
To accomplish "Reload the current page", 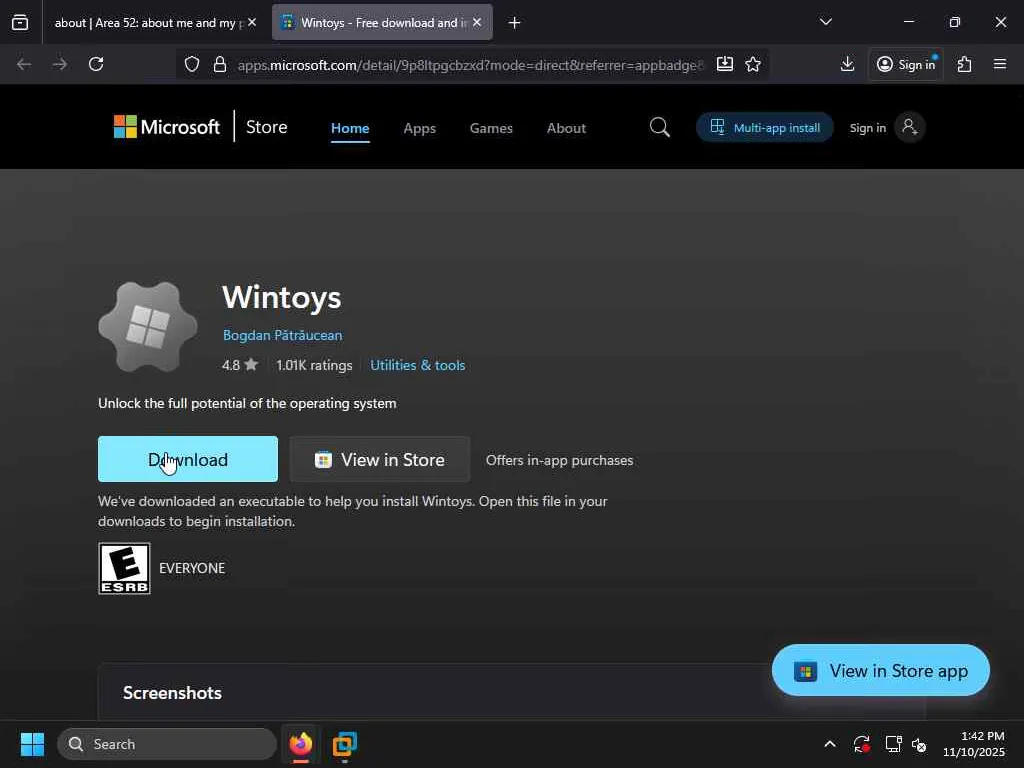I will click(x=96, y=64).
